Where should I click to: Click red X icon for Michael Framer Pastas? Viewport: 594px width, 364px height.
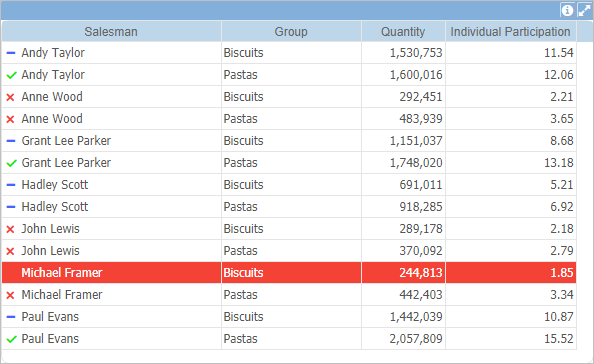coord(11,295)
